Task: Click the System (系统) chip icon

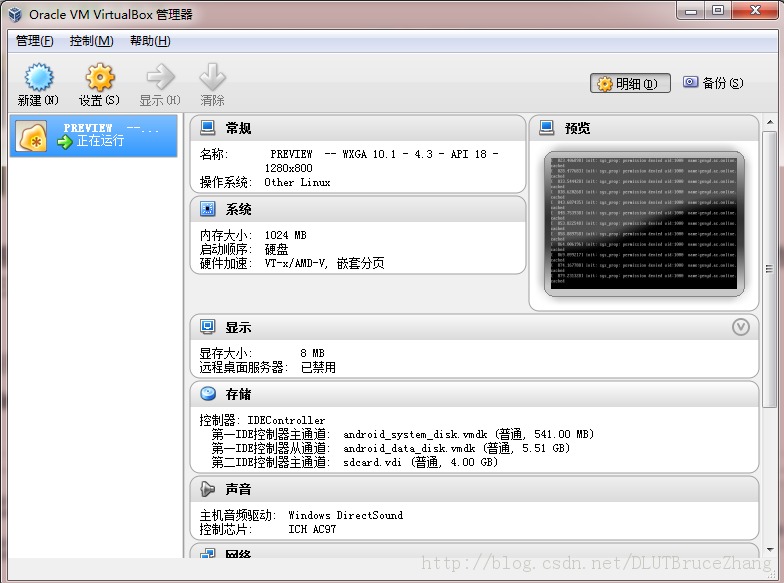Action: (x=208, y=209)
